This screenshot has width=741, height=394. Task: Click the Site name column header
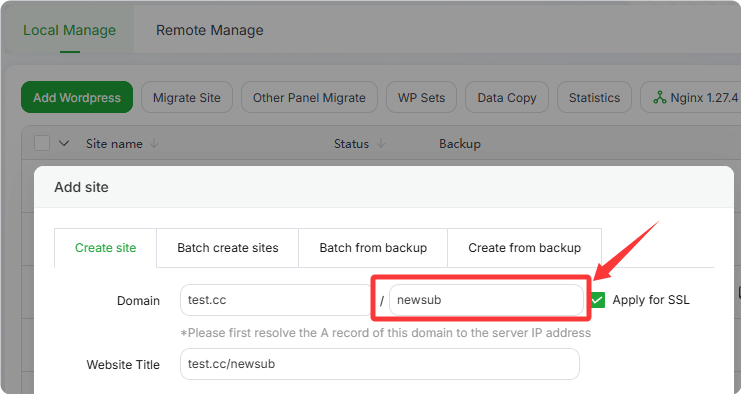114,144
